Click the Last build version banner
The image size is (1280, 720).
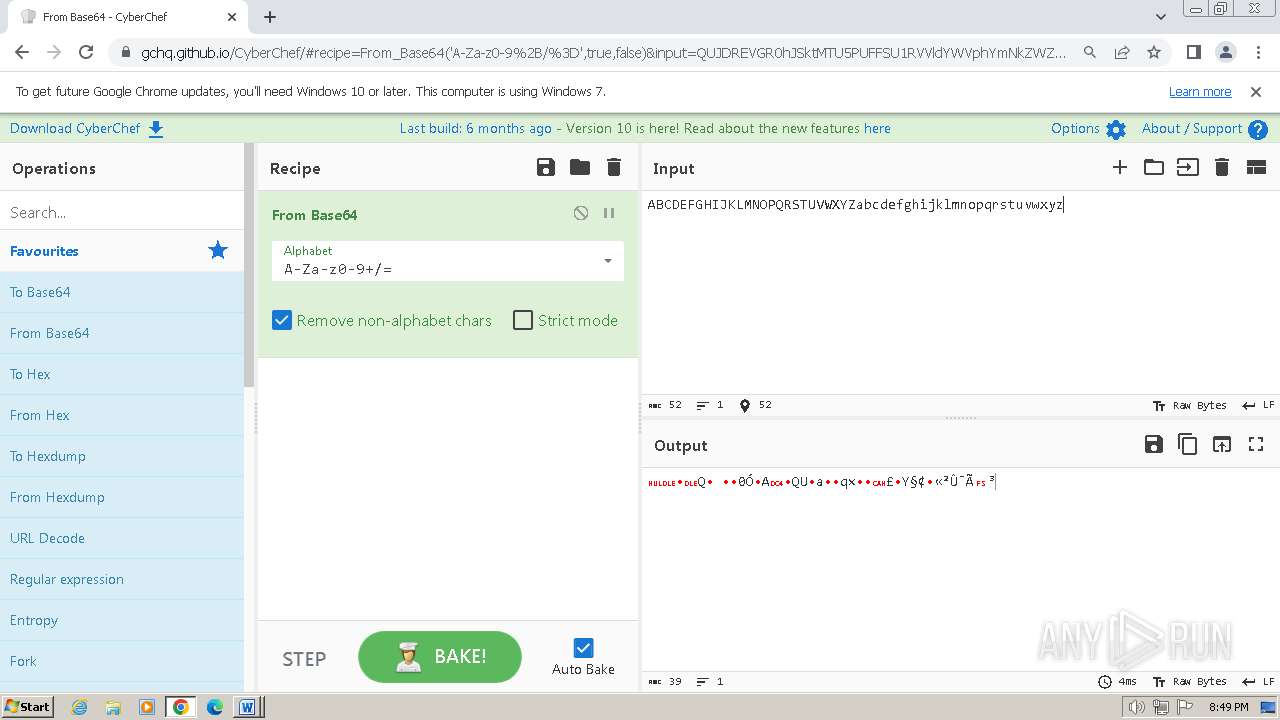[645, 128]
